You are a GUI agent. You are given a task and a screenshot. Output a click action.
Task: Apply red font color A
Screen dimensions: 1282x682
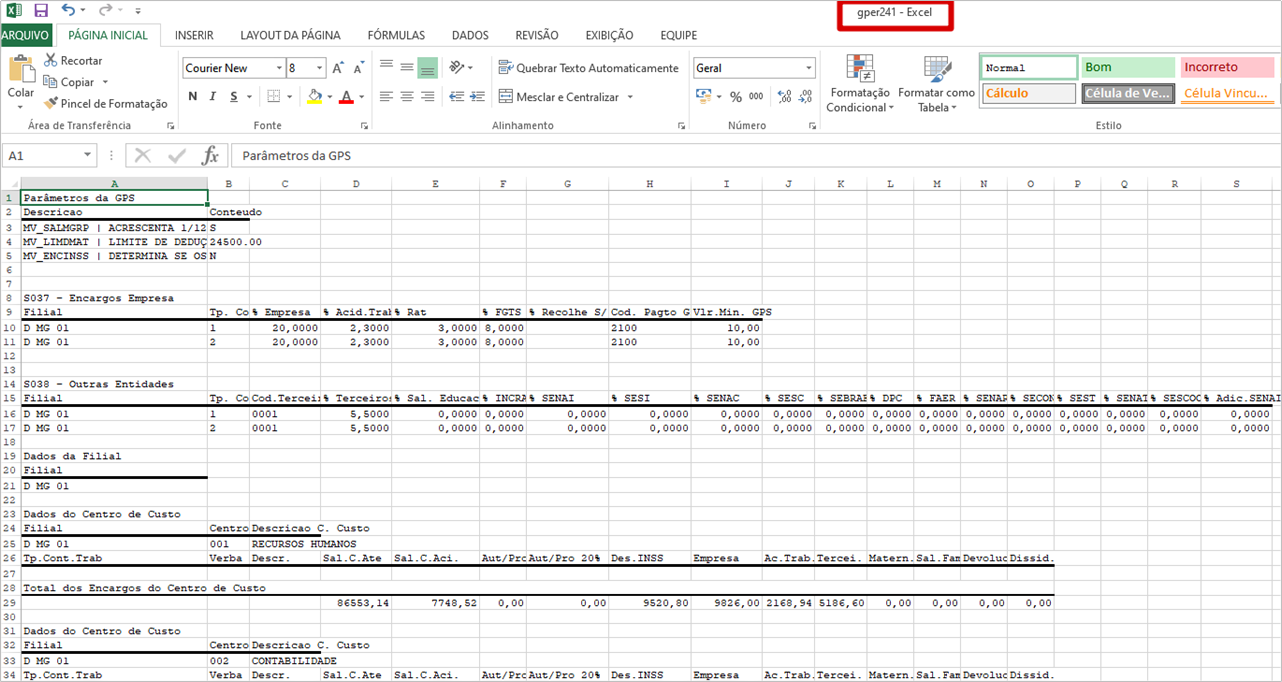[x=346, y=97]
